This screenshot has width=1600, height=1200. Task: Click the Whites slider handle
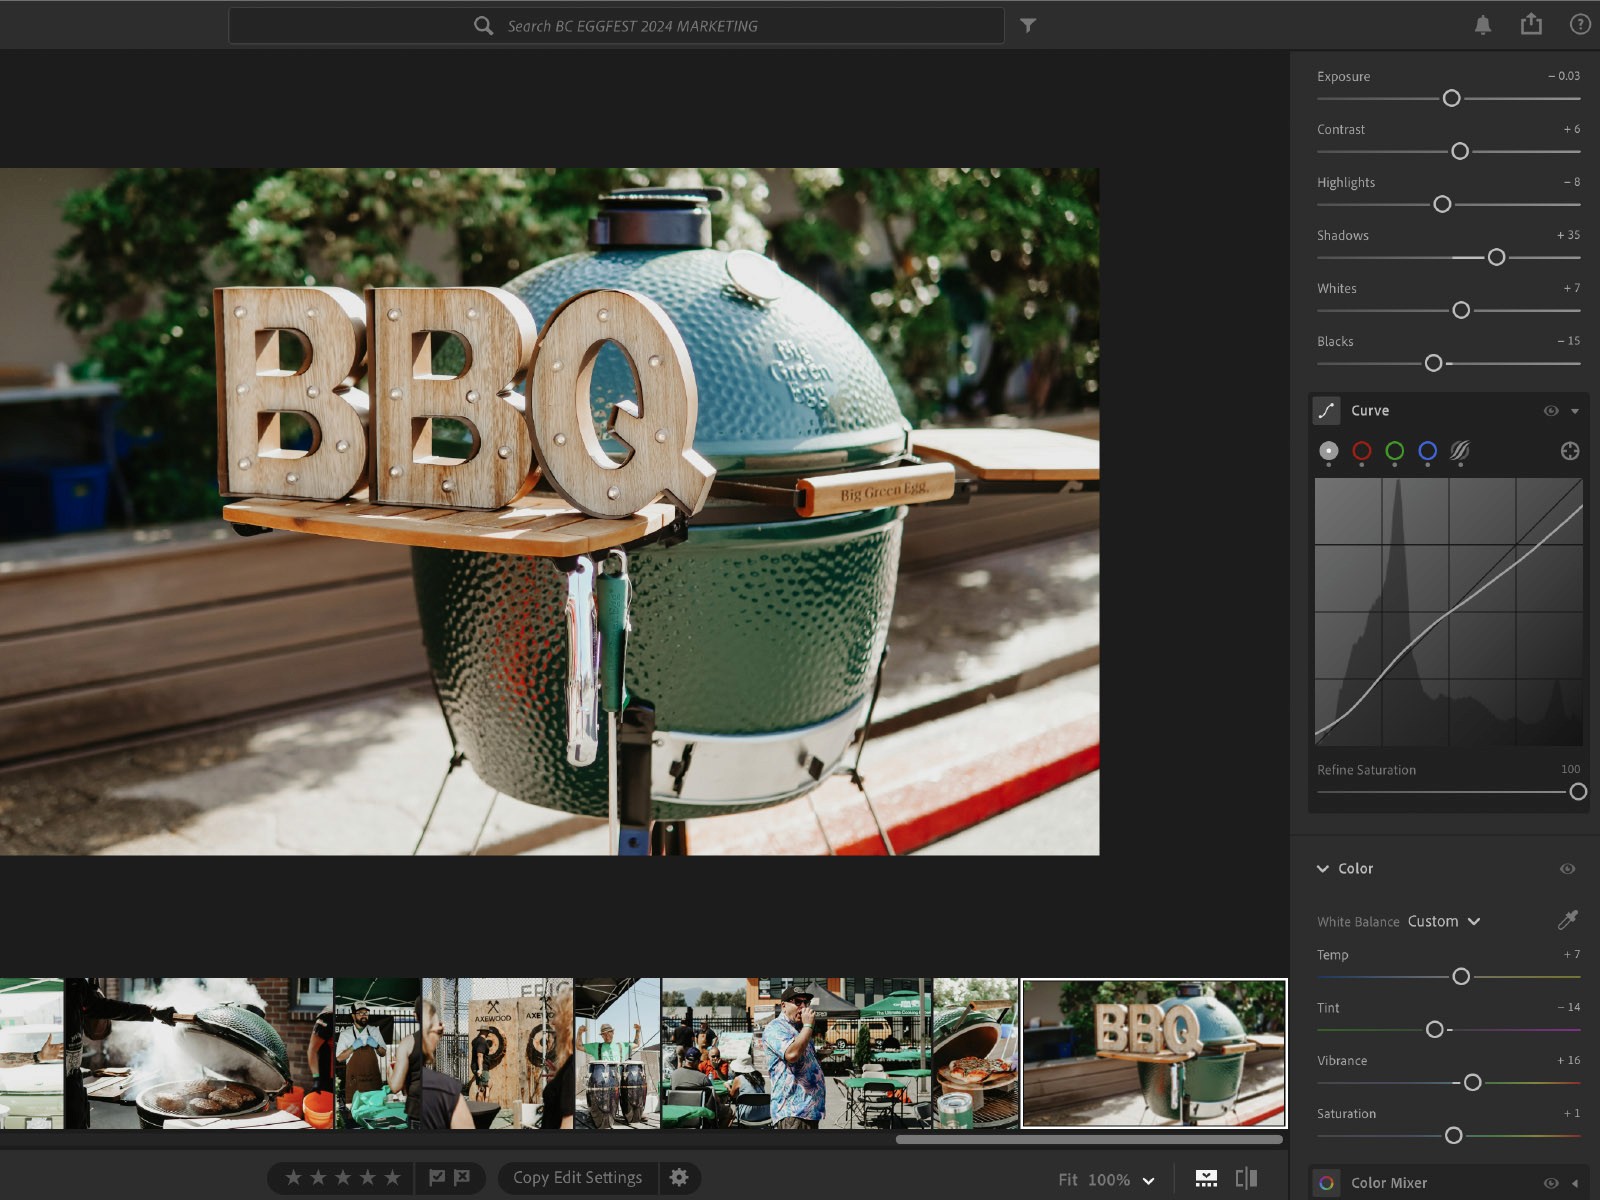pos(1461,310)
